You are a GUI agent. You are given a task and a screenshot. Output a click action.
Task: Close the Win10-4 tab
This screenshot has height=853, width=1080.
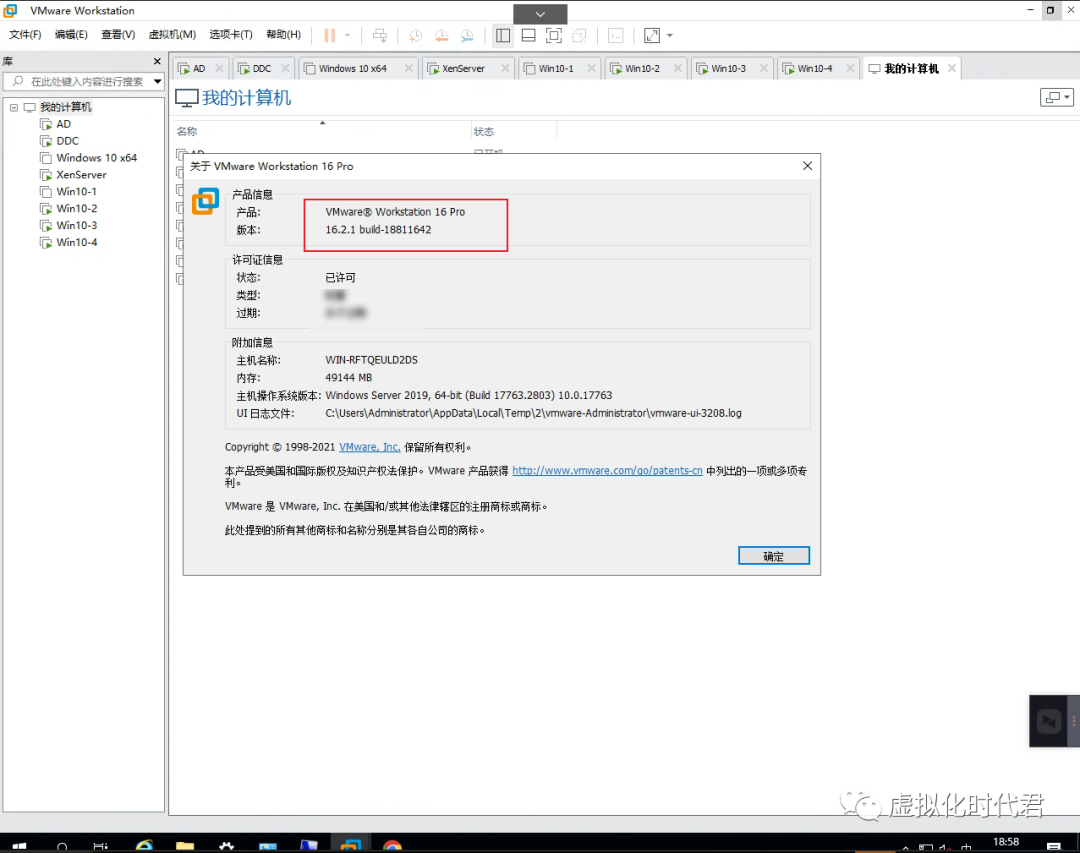coord(850,68)
